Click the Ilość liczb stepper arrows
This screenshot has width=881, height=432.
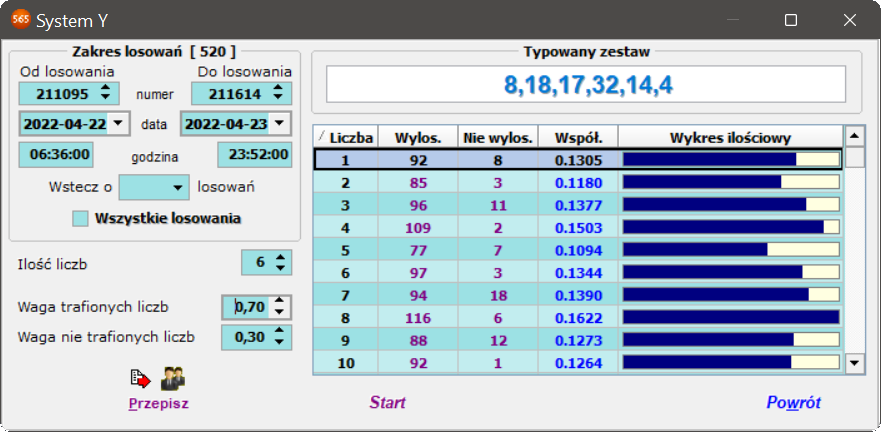pos(281,262)
